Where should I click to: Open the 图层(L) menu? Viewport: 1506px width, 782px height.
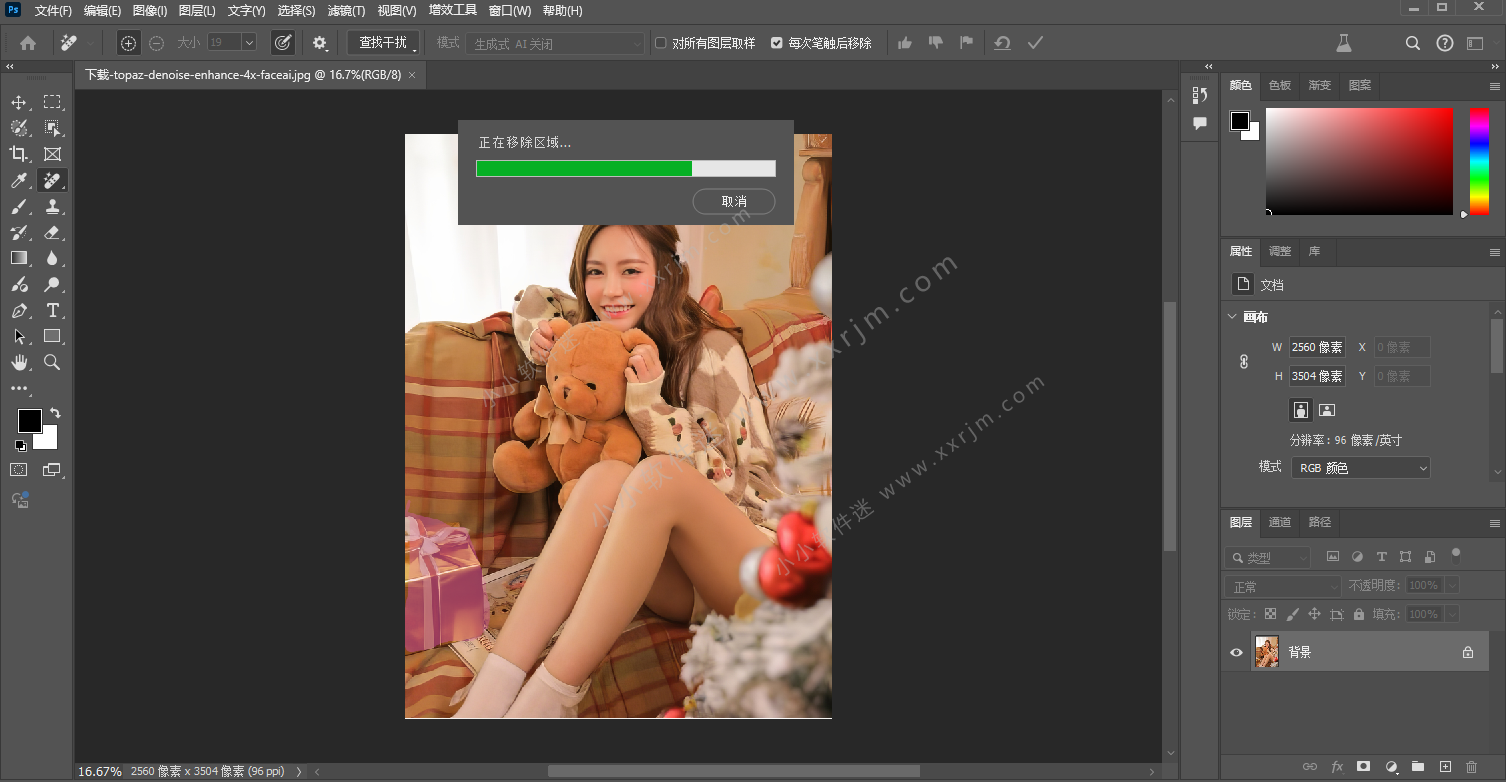pos(197,11)
